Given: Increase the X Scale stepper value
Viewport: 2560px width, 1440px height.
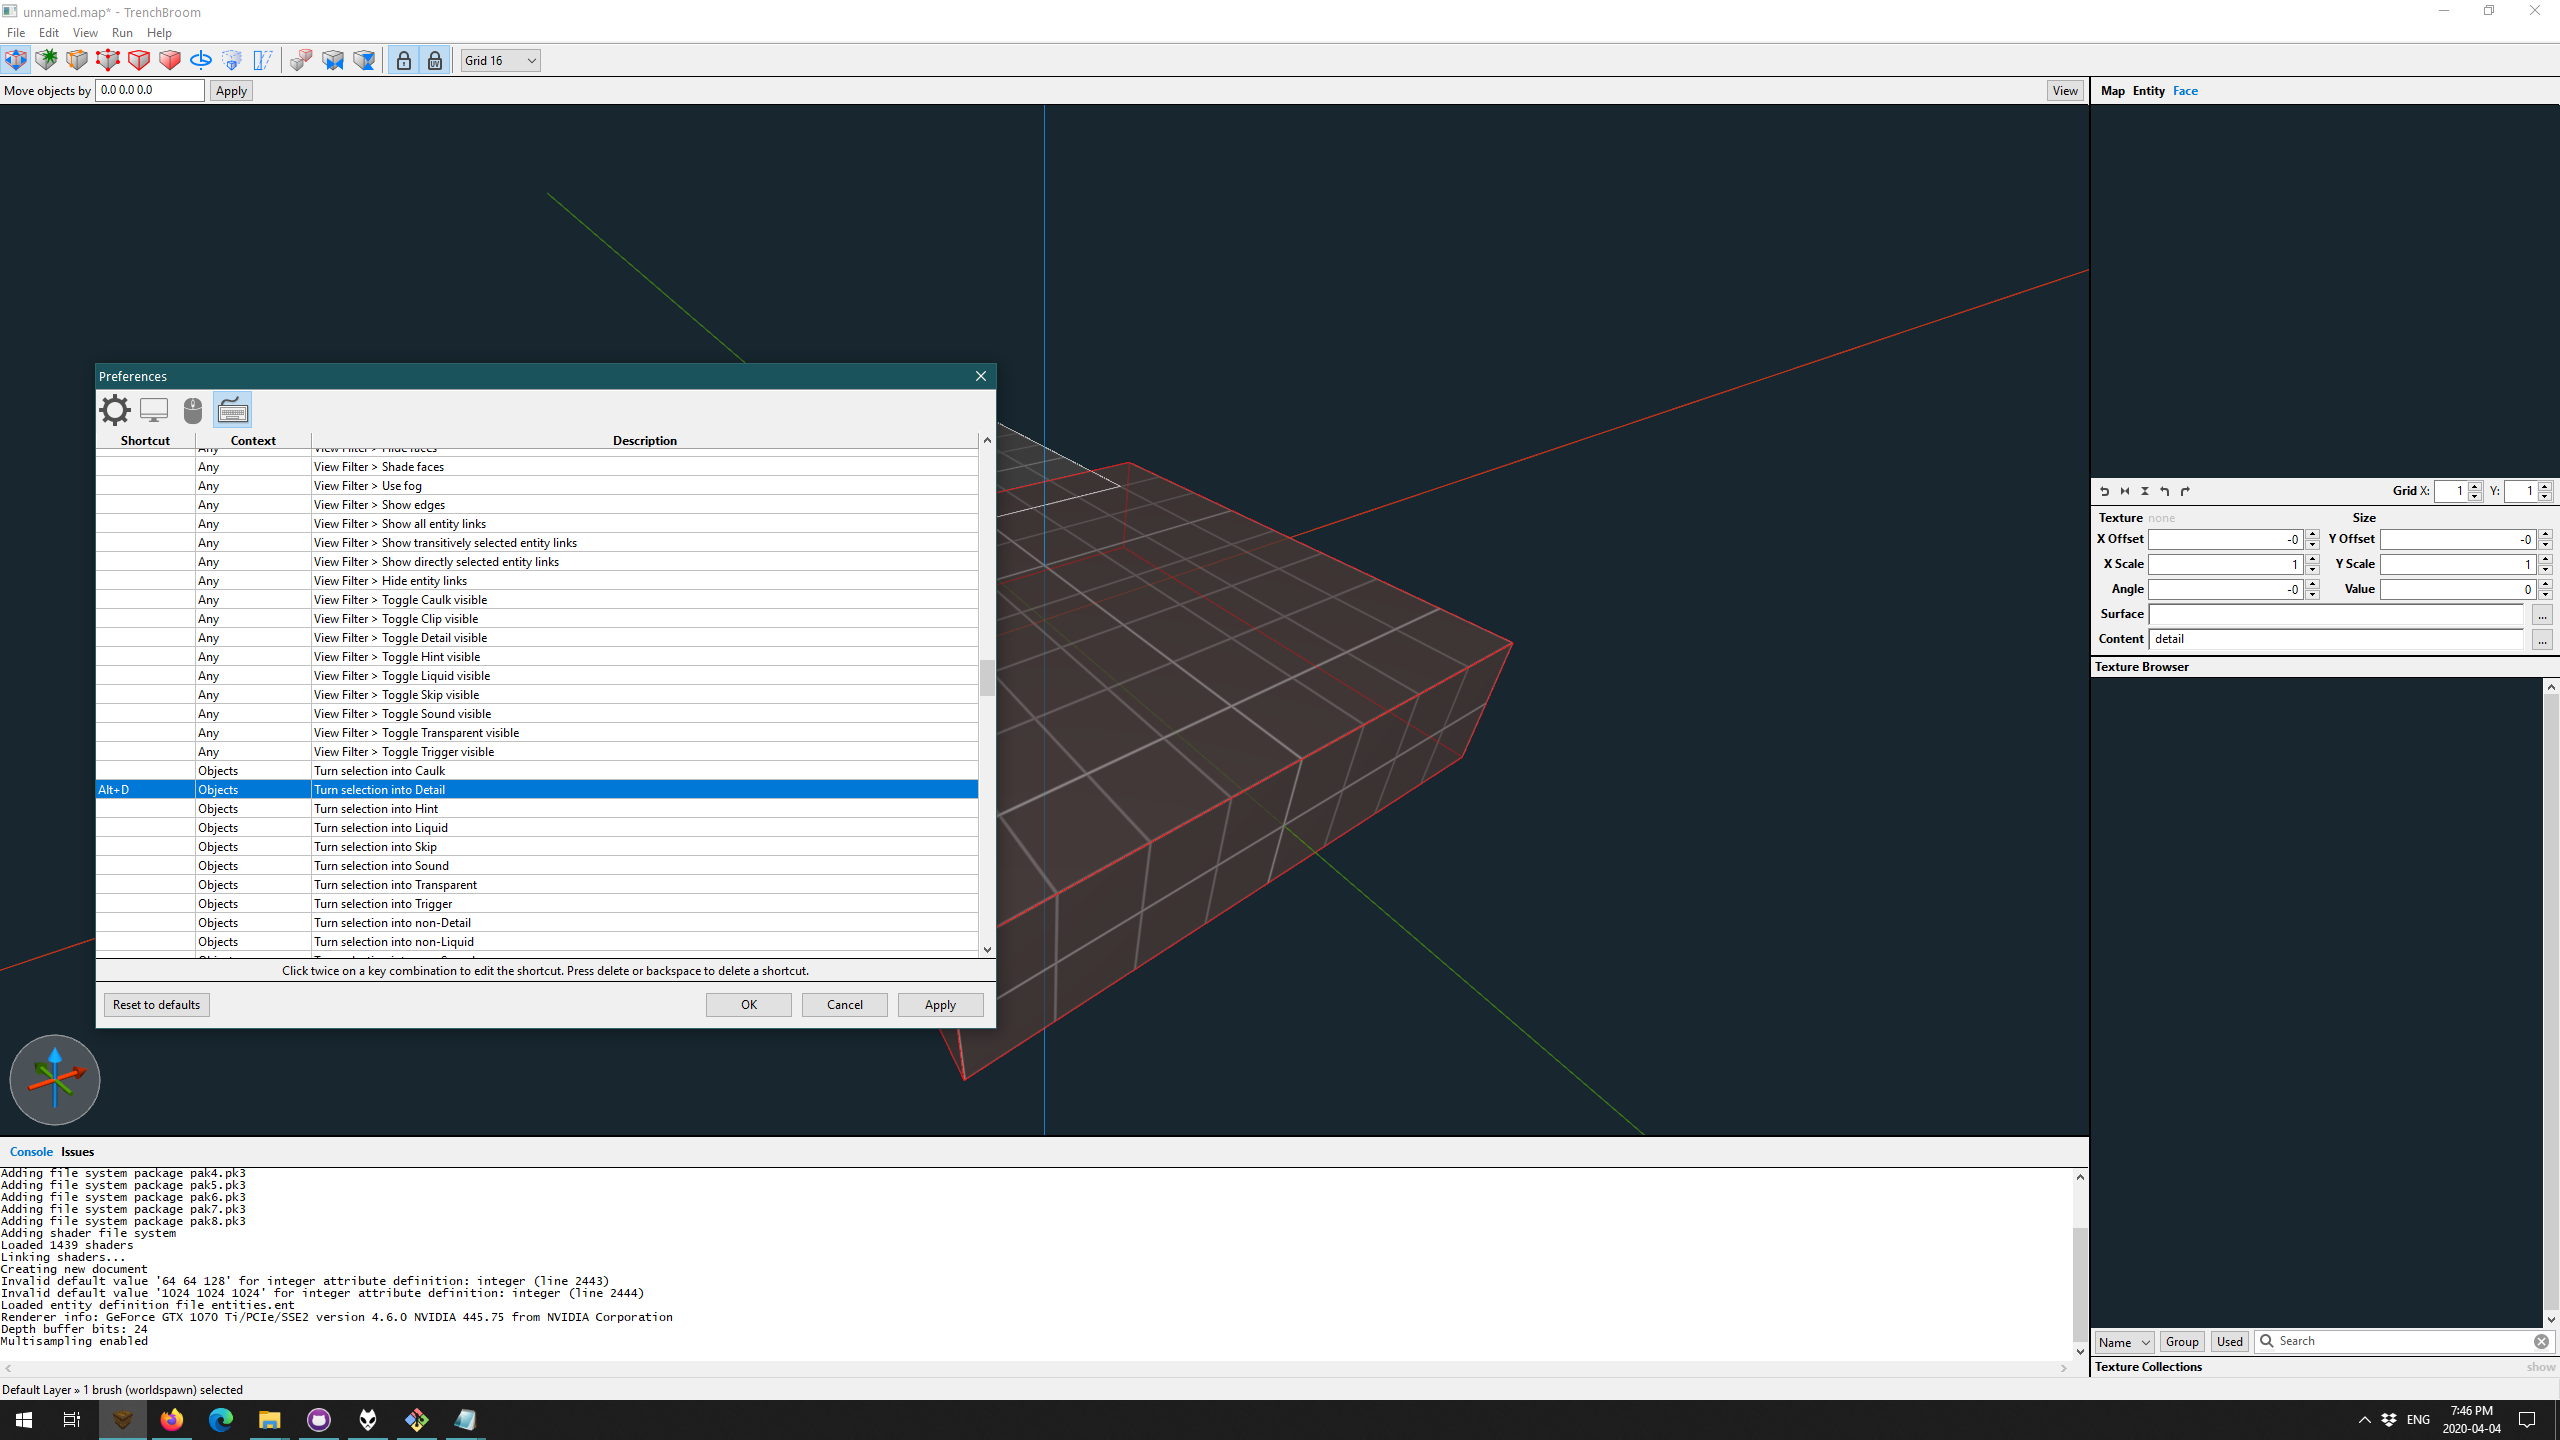Looking at the screenshot, I should (2312, 558).
